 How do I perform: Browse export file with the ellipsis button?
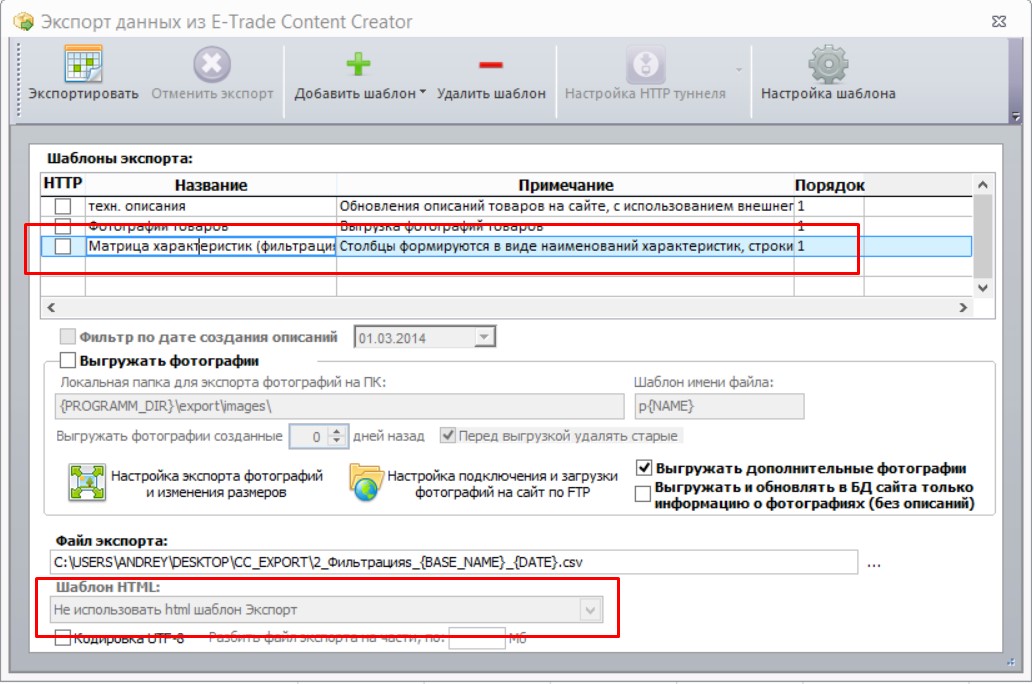click(874, 564)
